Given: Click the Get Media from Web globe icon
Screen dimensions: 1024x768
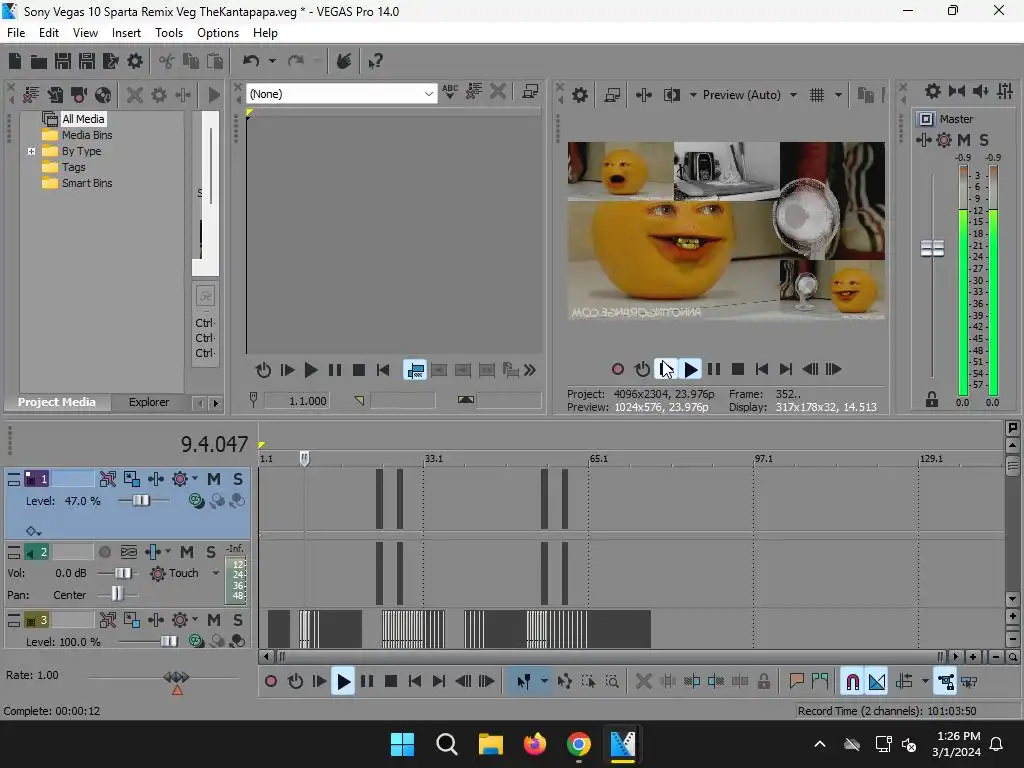Looking at the screenshot, I should (x=103, y=95).
